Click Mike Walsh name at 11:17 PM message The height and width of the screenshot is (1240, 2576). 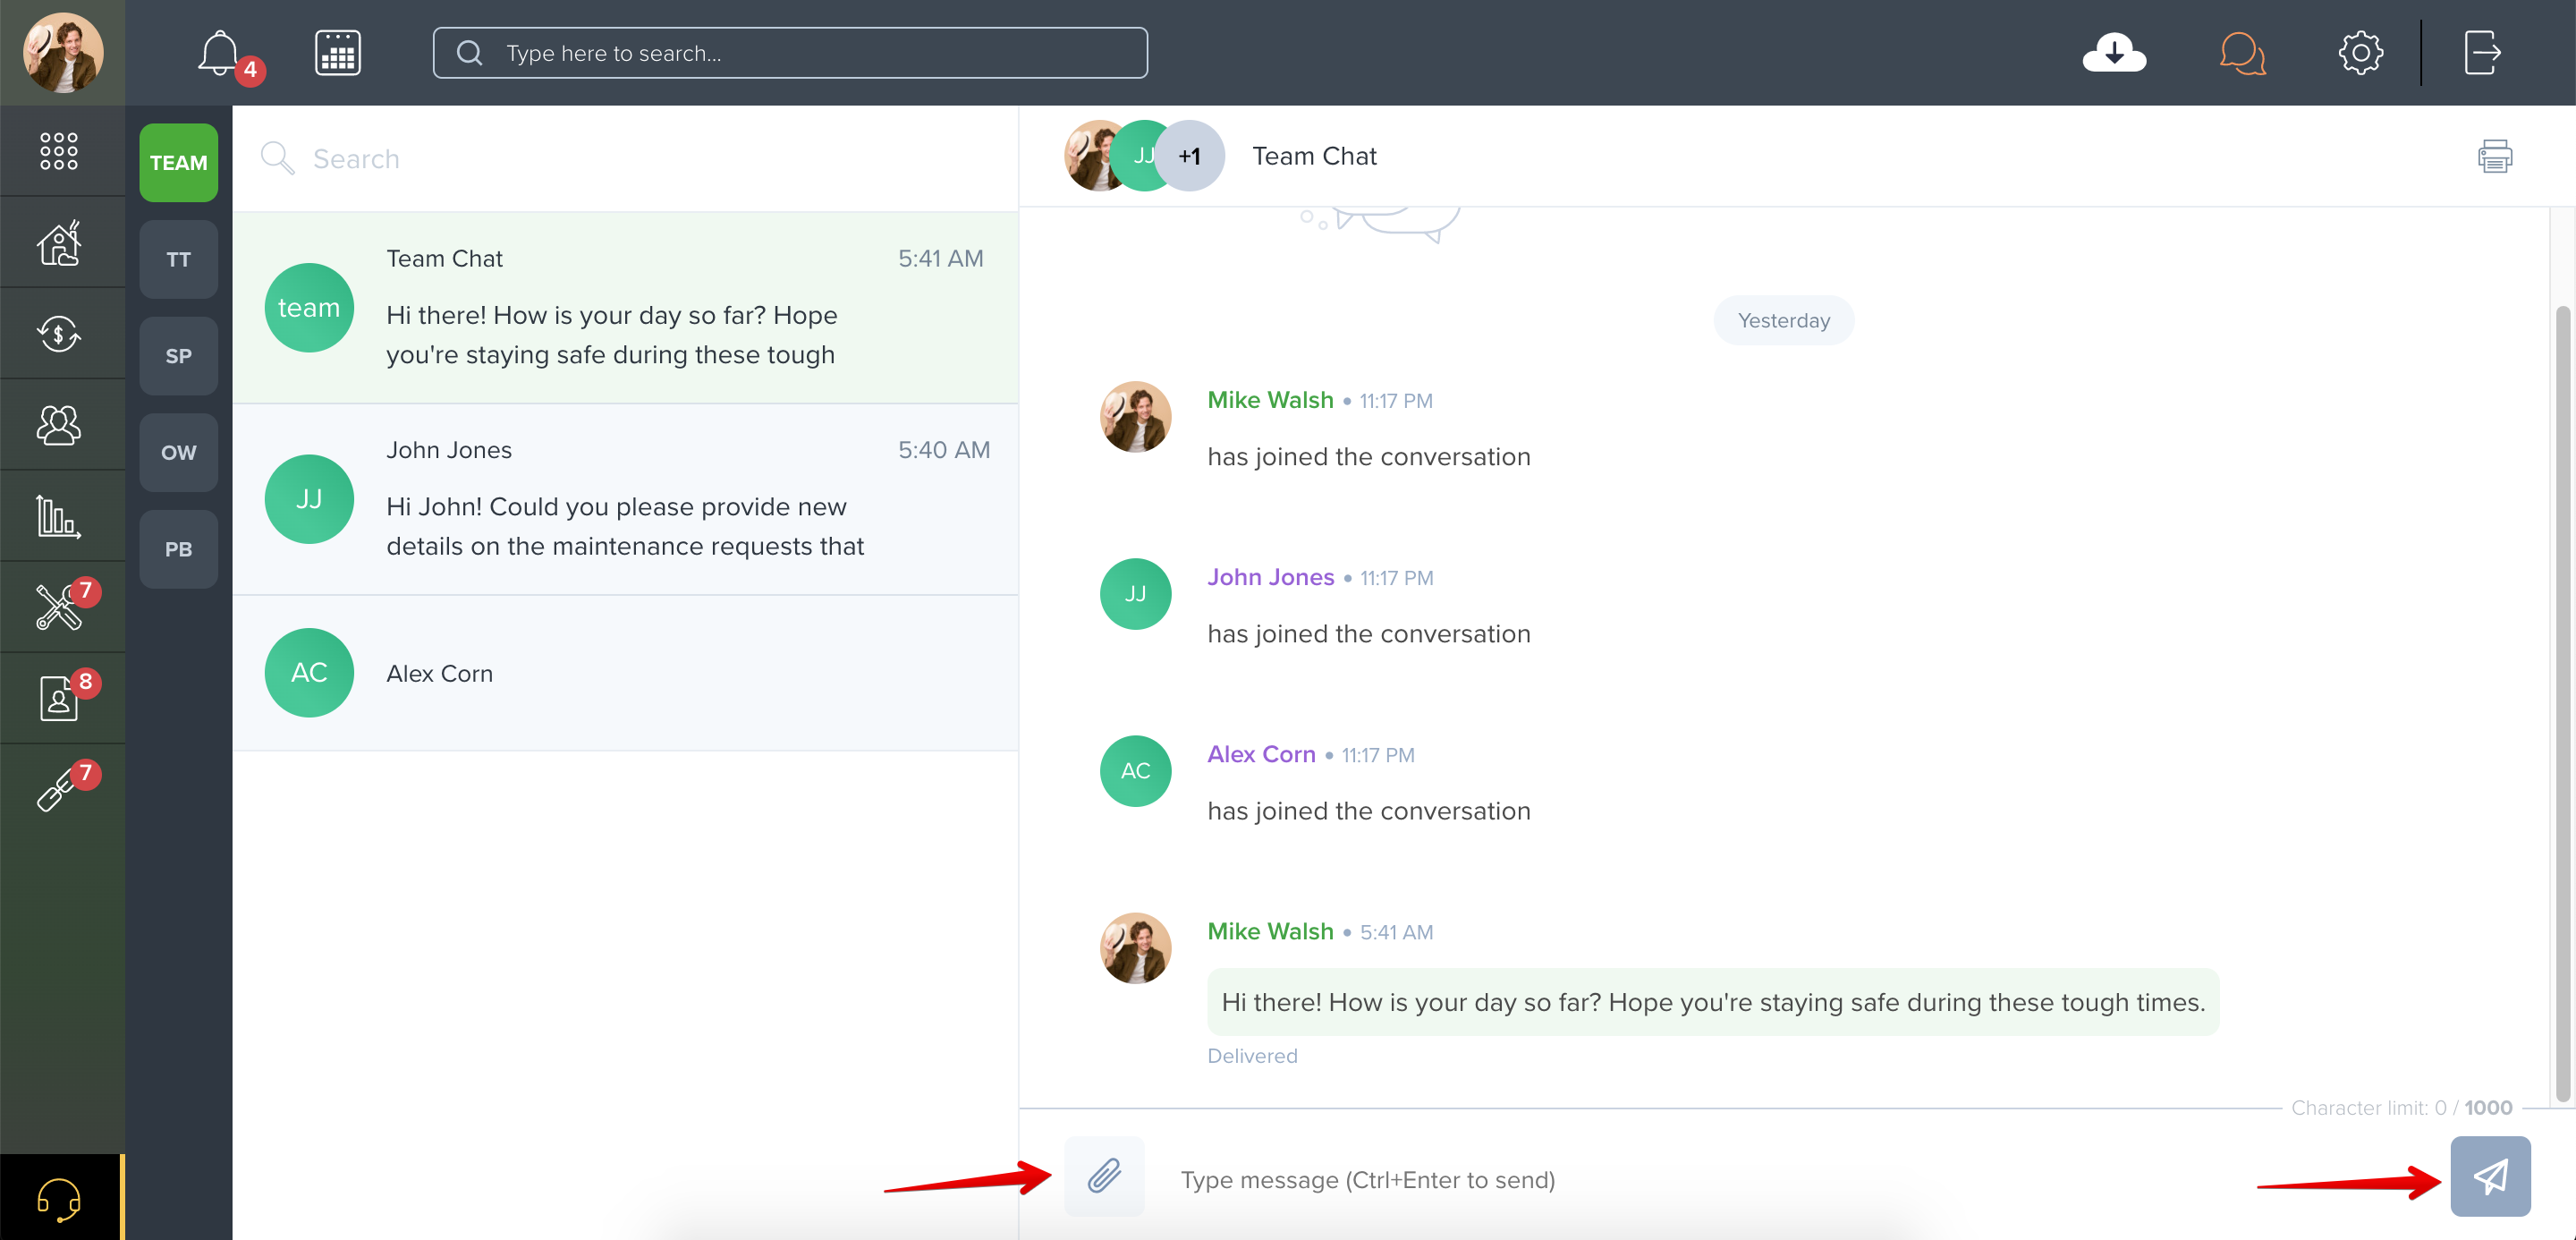[x=1270, y=400]
